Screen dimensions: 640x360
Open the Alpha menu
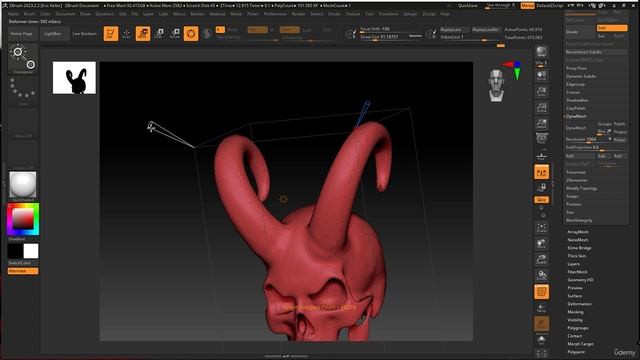[x=13, y=14]
